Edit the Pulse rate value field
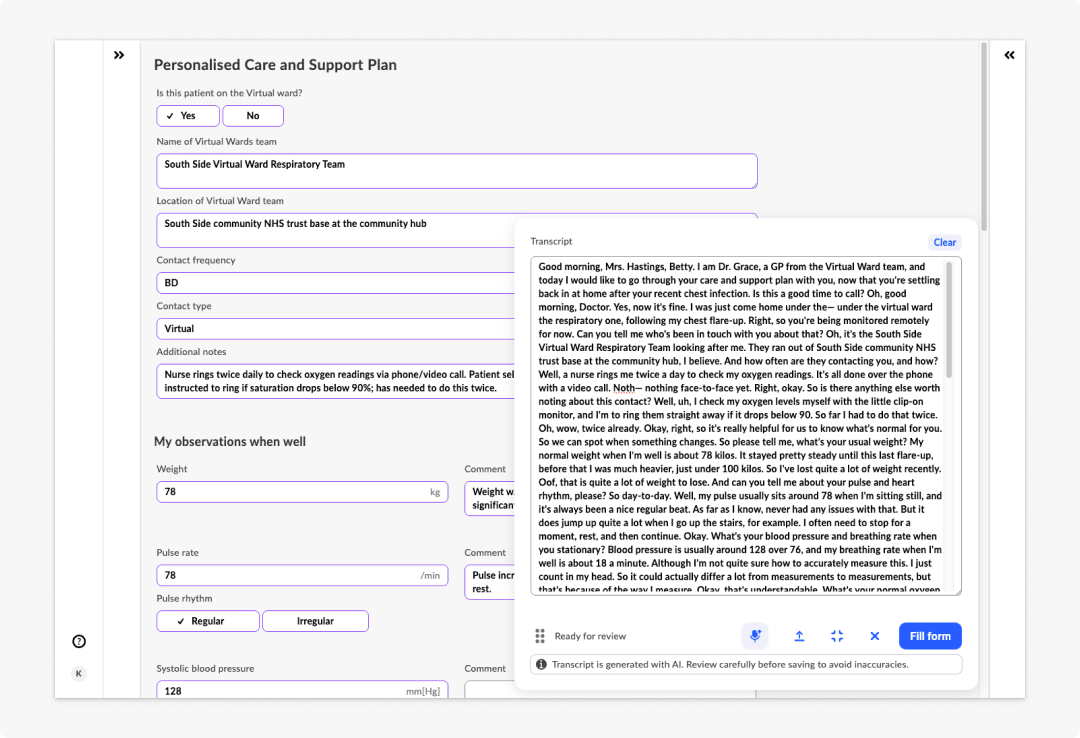The height and width of the screenshot is (738, 1080). (302, 575)
